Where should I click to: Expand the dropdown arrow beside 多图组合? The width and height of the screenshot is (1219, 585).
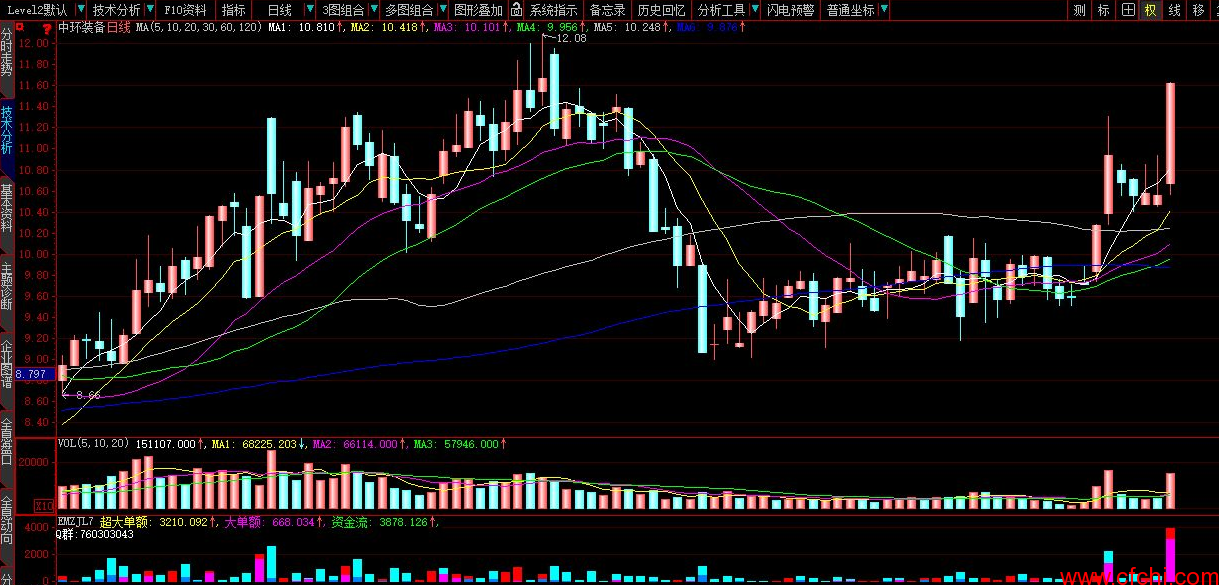(442, 10)
